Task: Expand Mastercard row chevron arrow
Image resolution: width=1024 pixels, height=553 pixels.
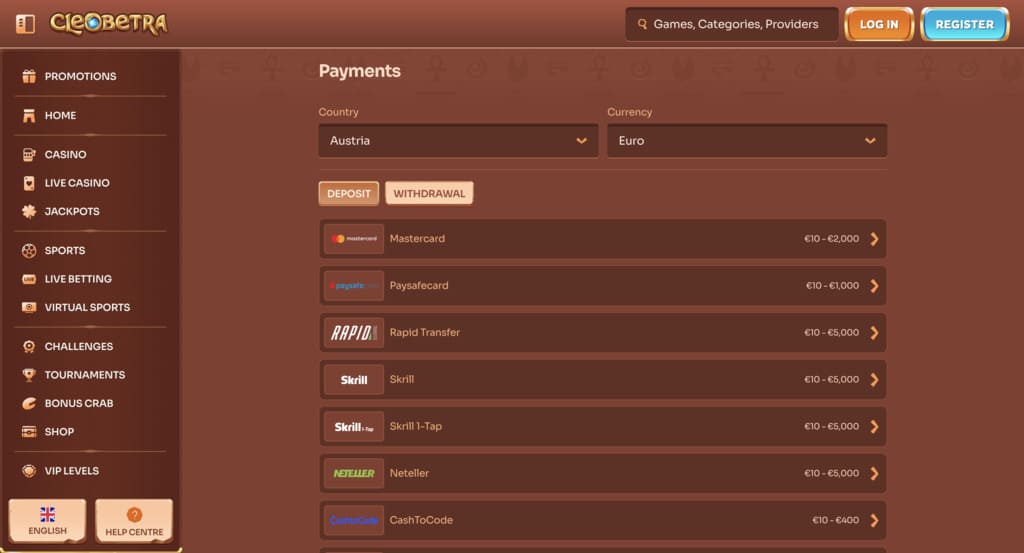Action: [874, 239]
